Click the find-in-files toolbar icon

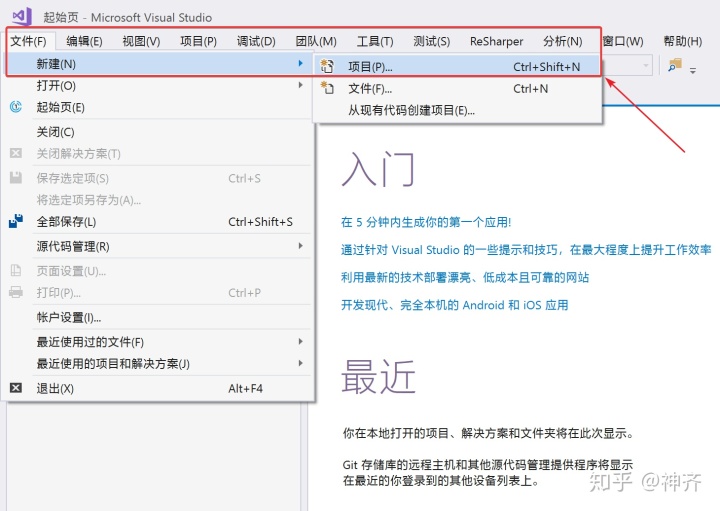675,66
